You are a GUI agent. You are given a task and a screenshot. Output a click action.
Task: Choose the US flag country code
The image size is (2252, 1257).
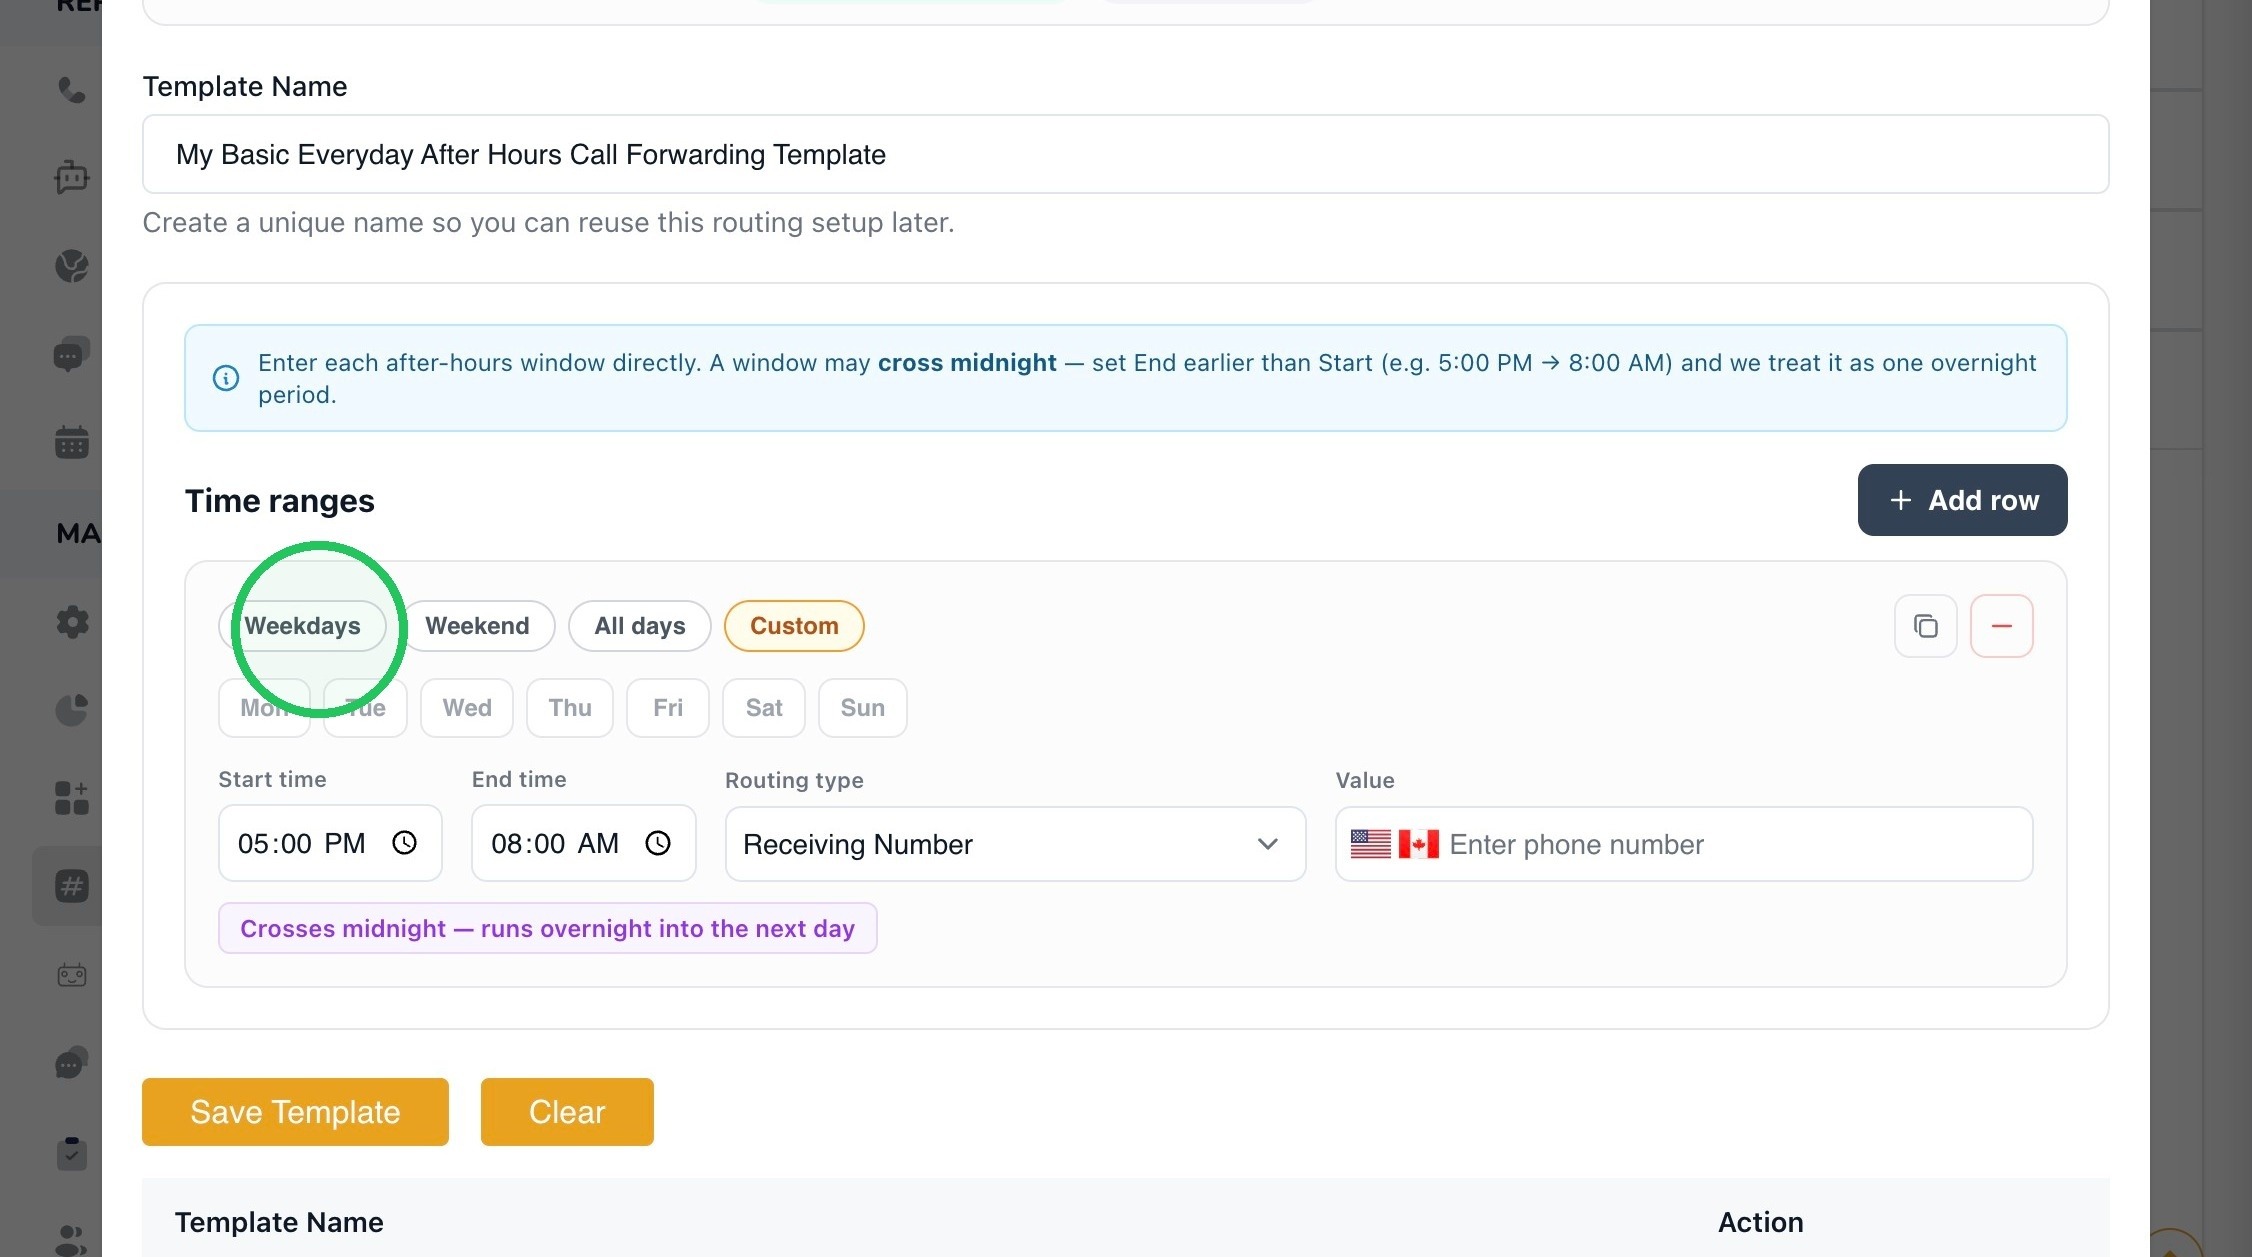(1370, 844)
